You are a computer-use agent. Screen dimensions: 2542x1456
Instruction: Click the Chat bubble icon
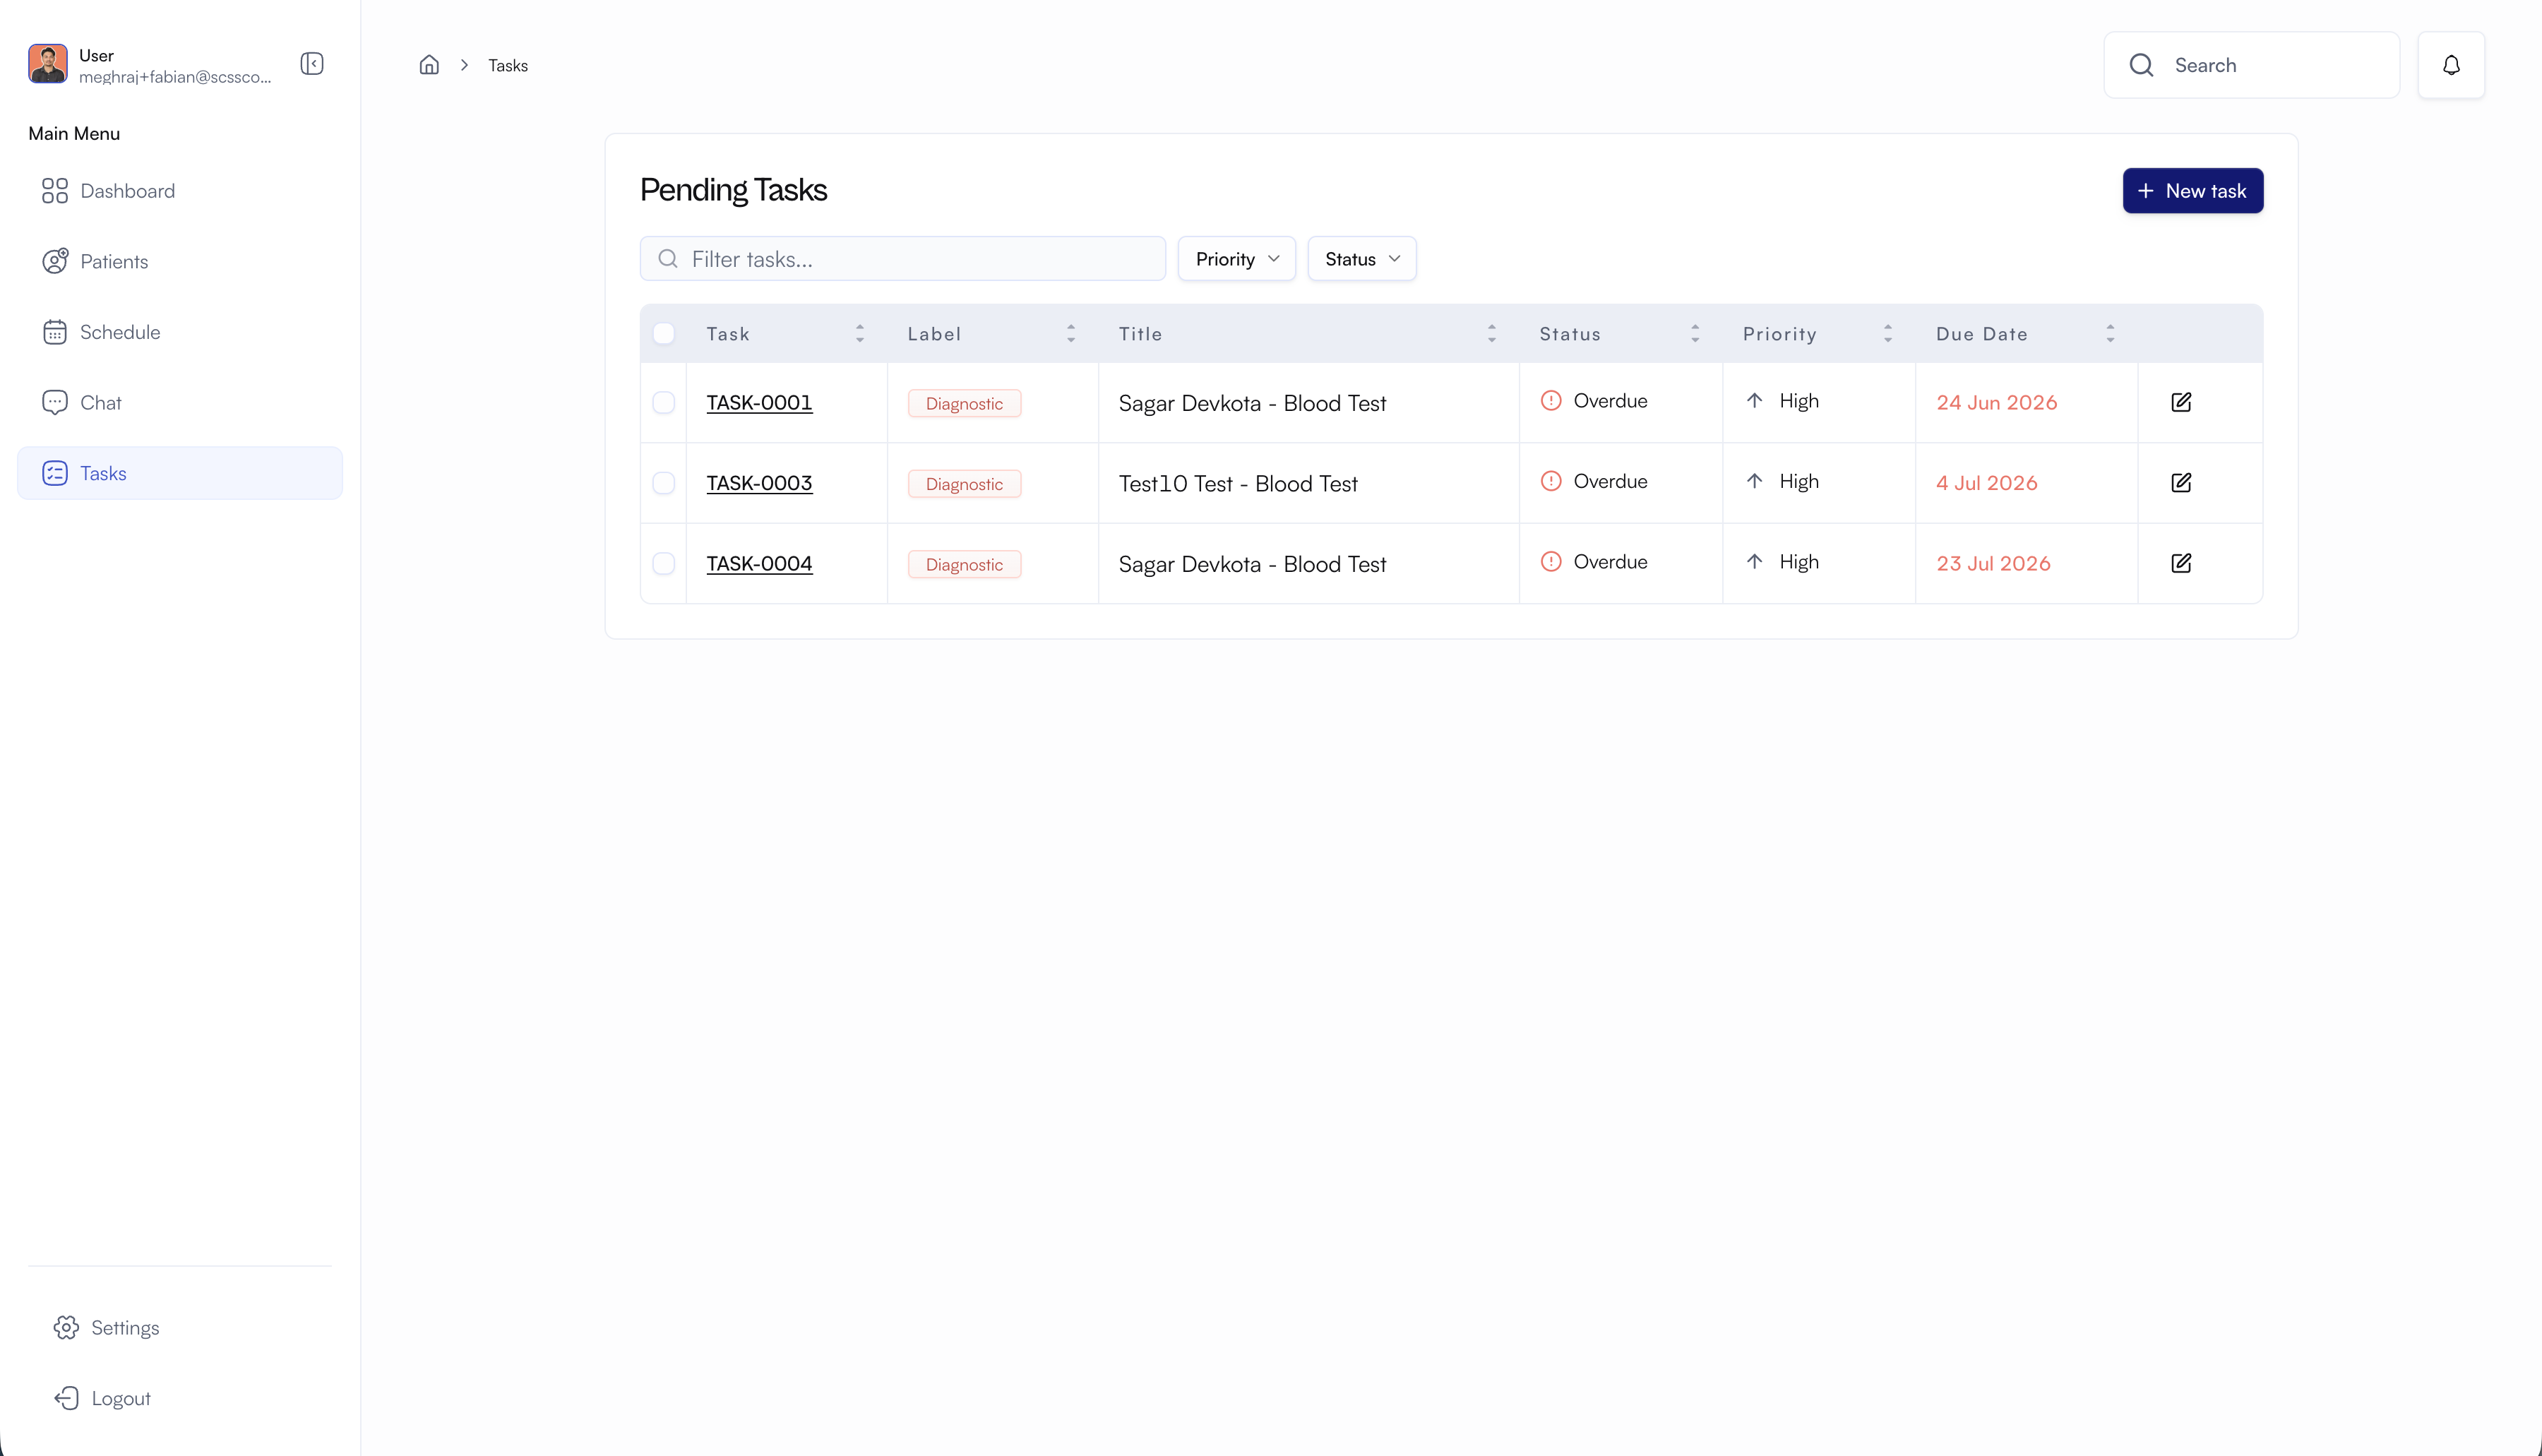click(55, 402)
